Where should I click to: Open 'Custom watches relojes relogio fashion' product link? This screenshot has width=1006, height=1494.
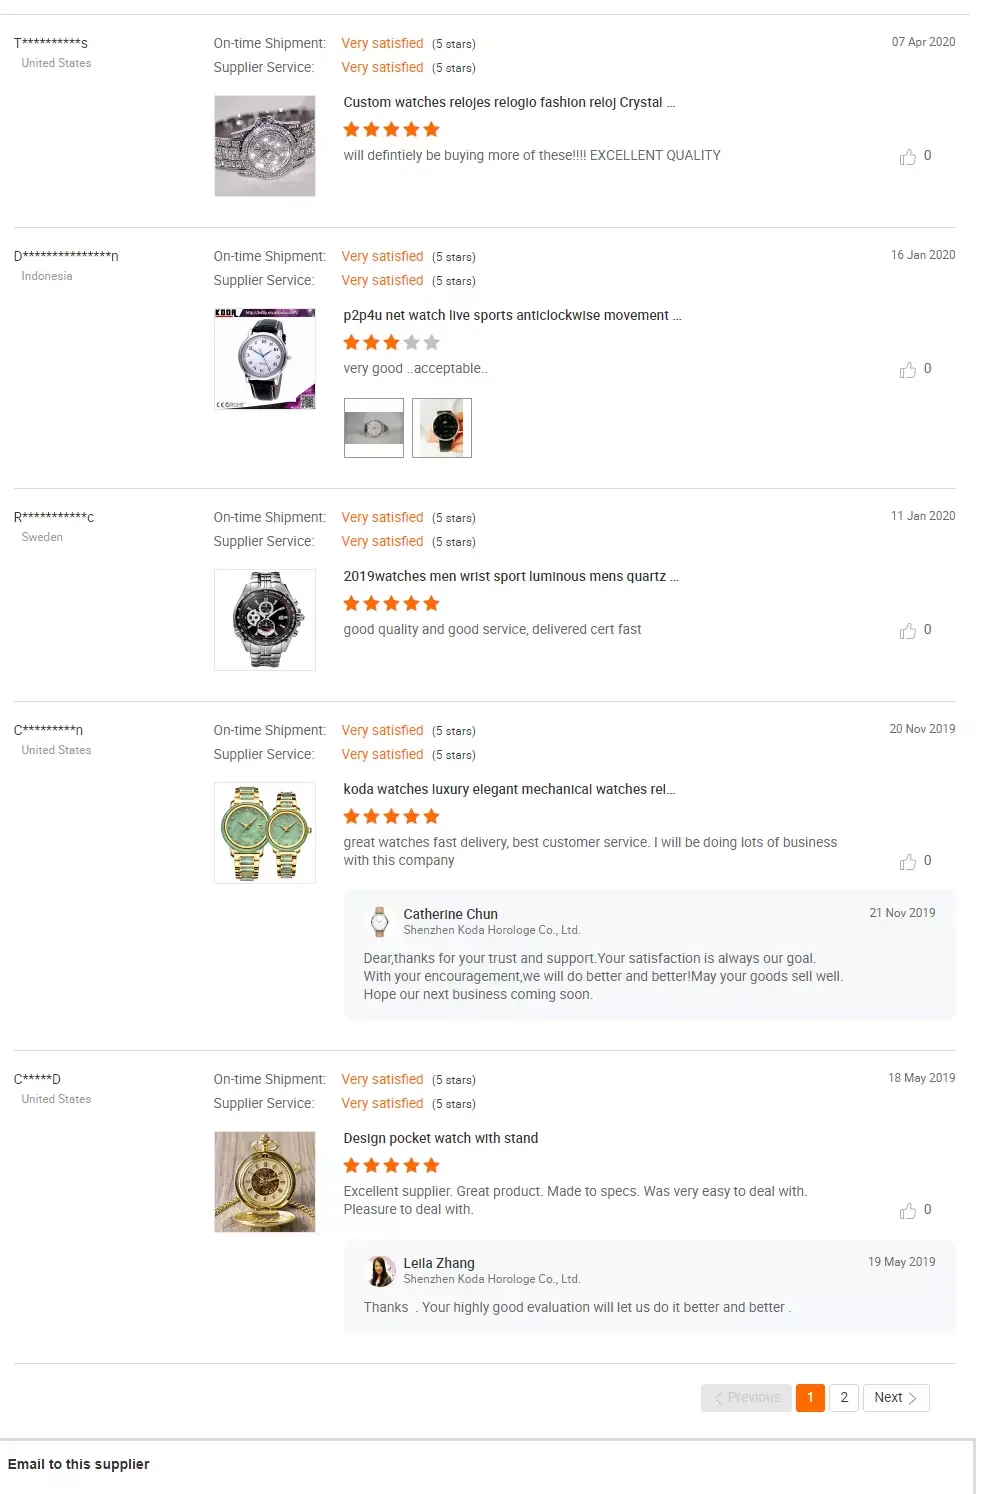point(508,102)
